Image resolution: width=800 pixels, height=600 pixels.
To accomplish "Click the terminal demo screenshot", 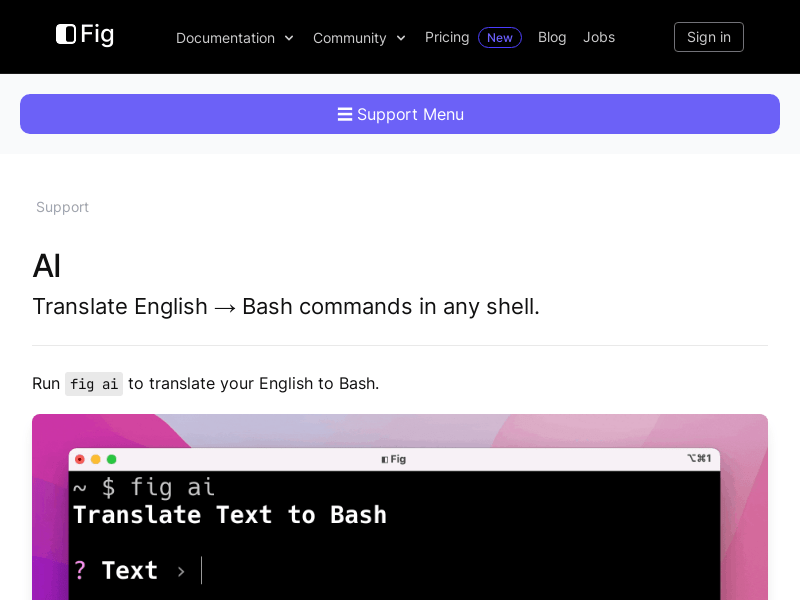I will coord(400,507).
